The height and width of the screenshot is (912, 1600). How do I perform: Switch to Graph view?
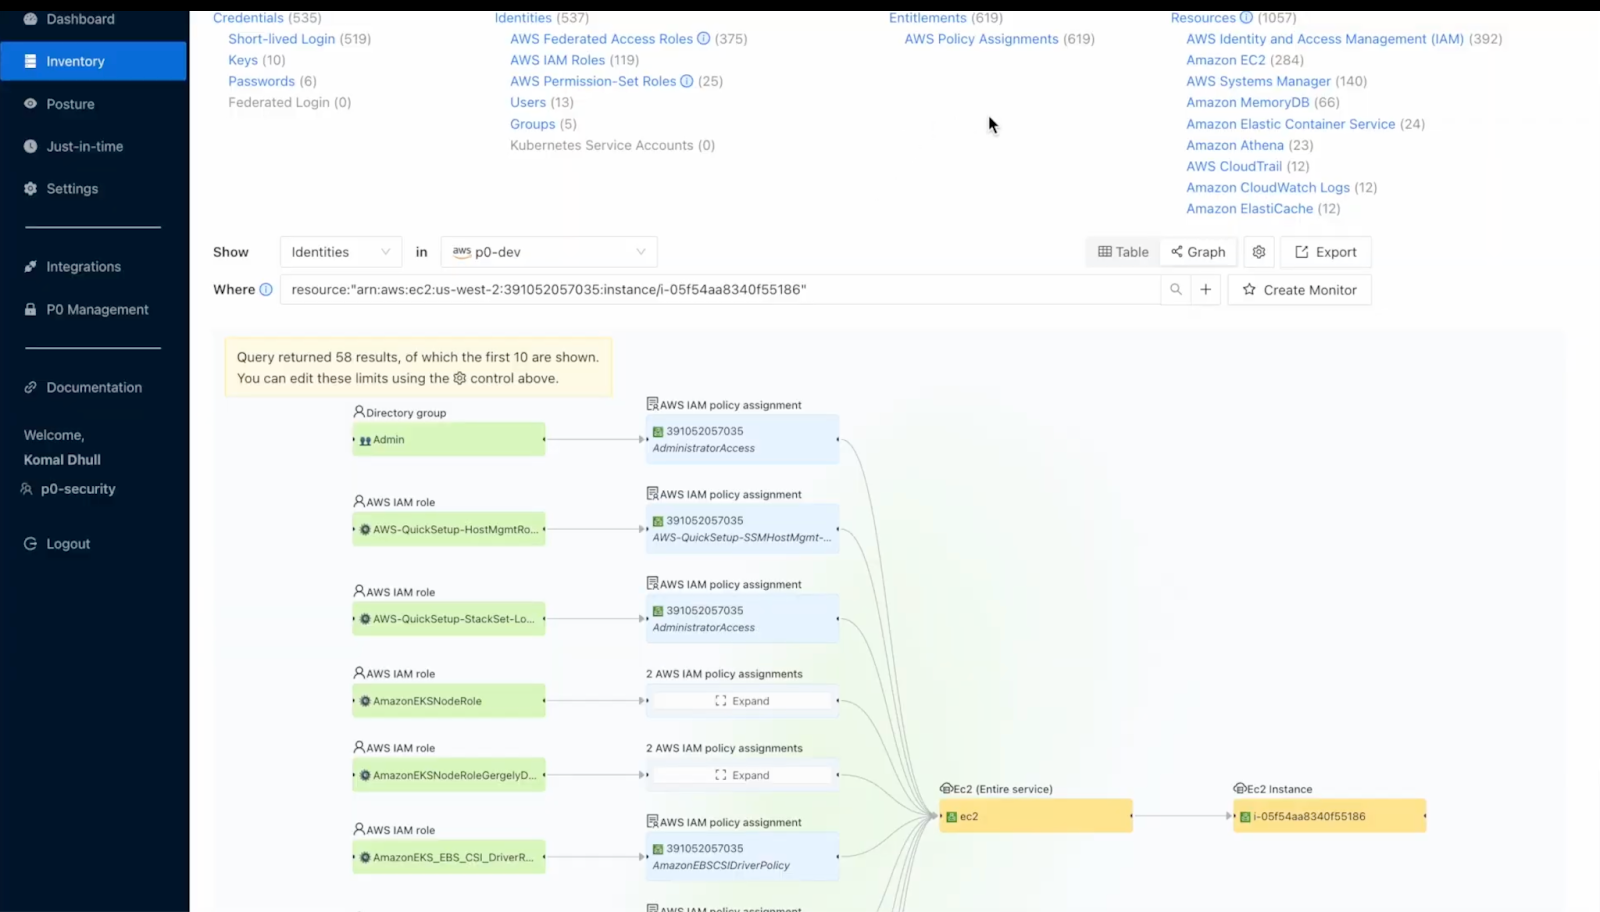pos(1198,252)
